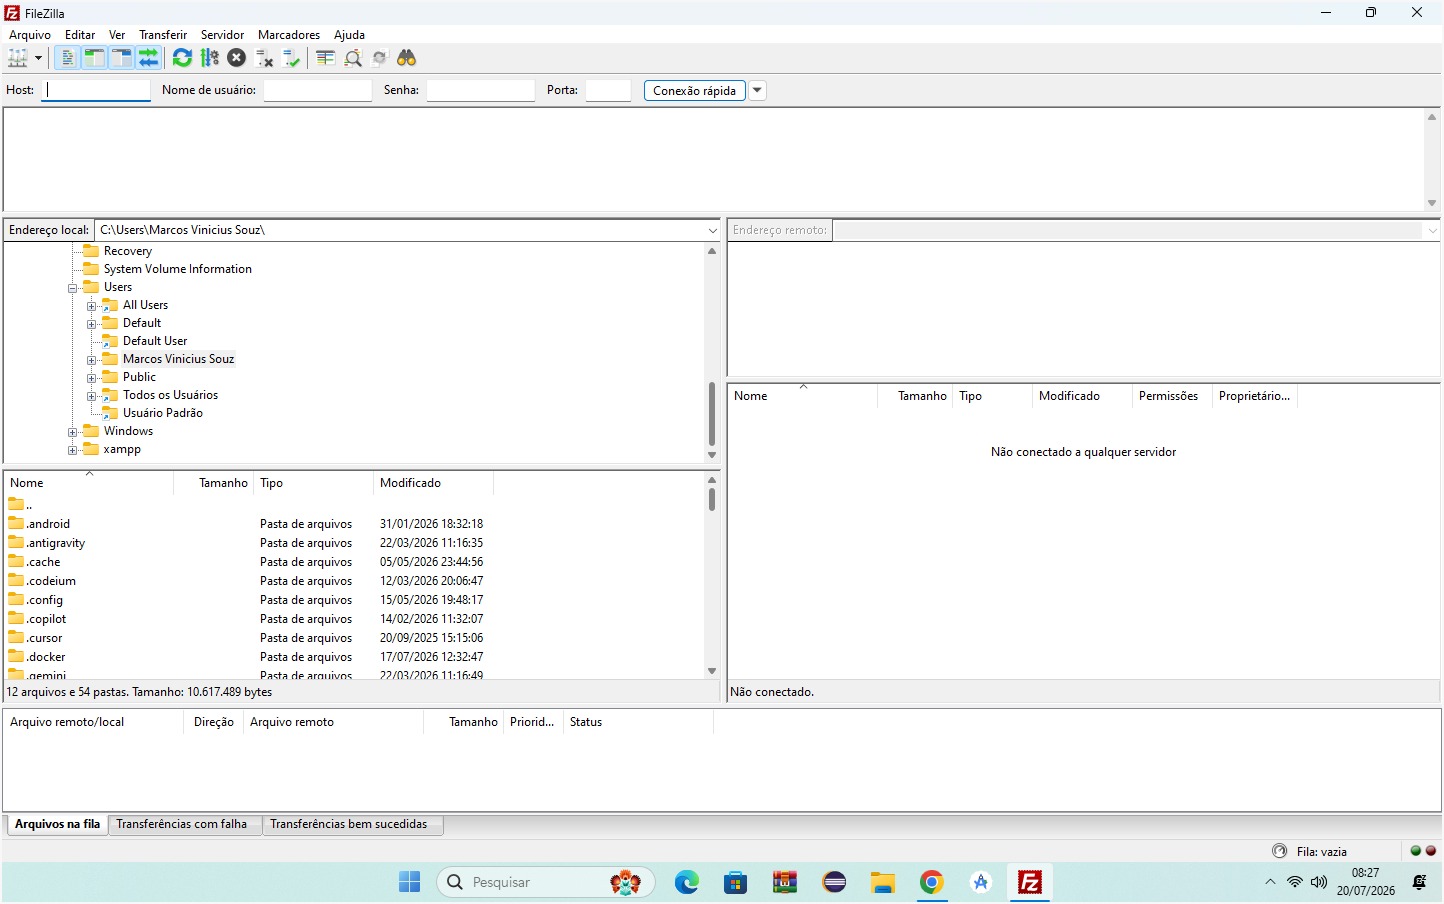This screenshot has width=1444, height=904.
Task: Open the Servidor menu
Action: (x=222, y=35)
